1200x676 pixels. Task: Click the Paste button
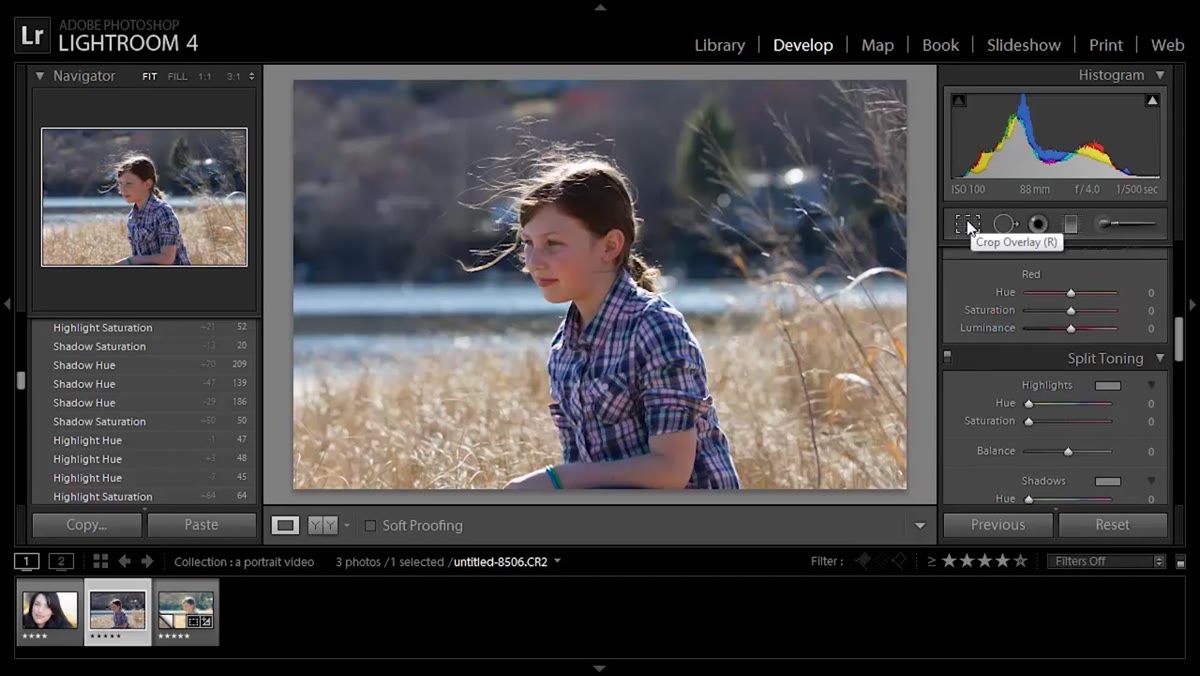click(201, 525)
